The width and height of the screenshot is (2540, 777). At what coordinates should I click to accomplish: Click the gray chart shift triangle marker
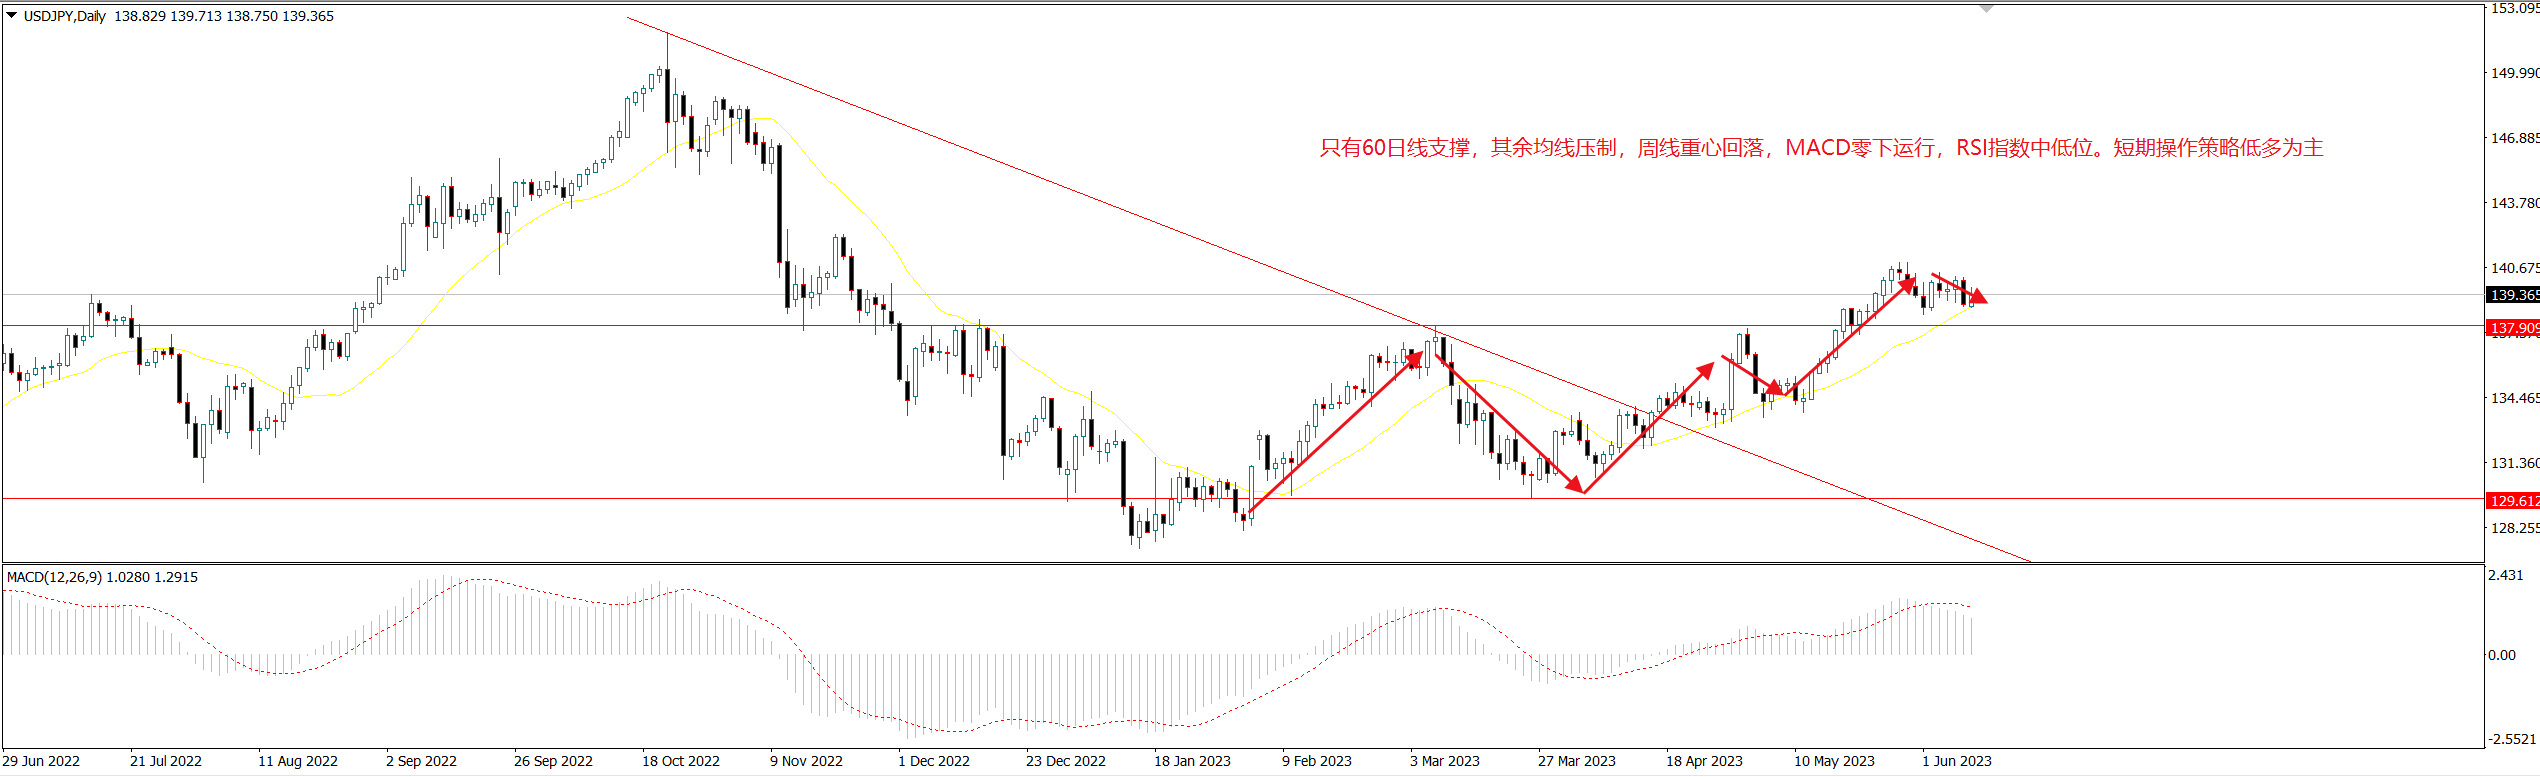pos(1986,9)
